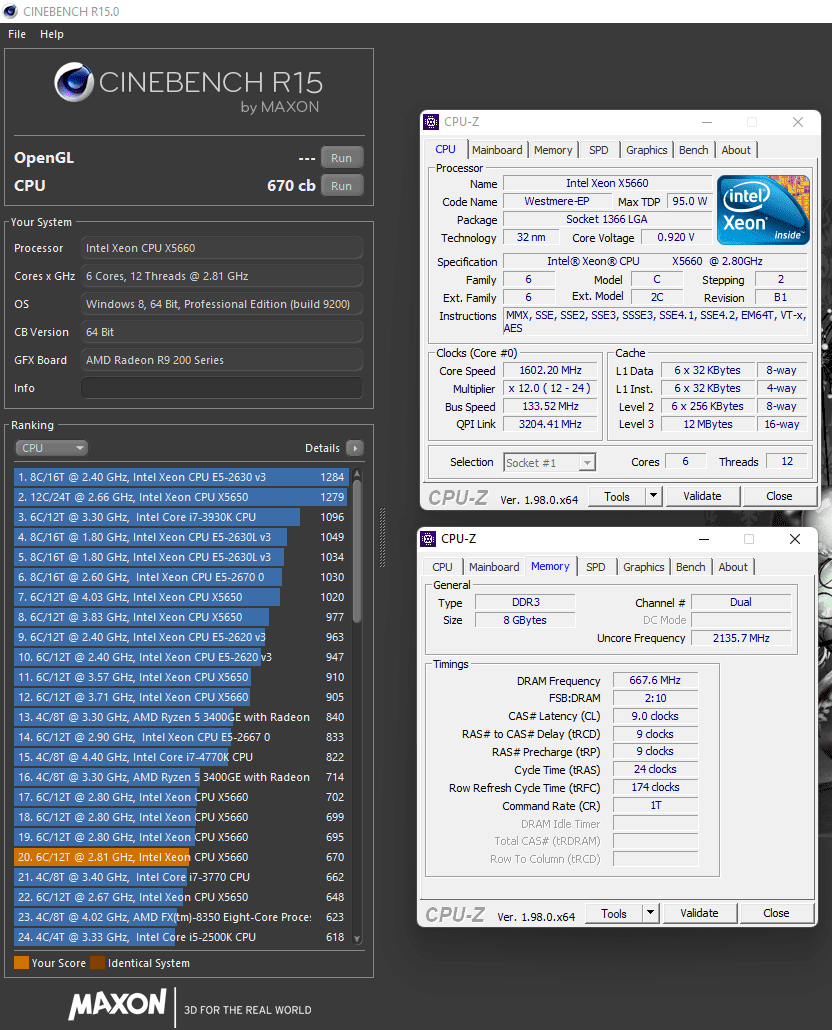Click Validate in lower CPU-Z window
The image size is (832, 1030).
(699, 913)
